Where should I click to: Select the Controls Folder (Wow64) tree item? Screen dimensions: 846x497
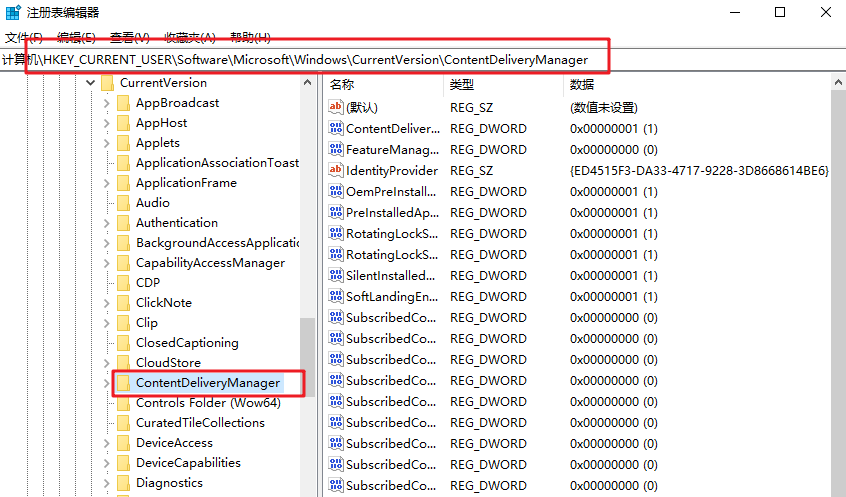point(208,403)
